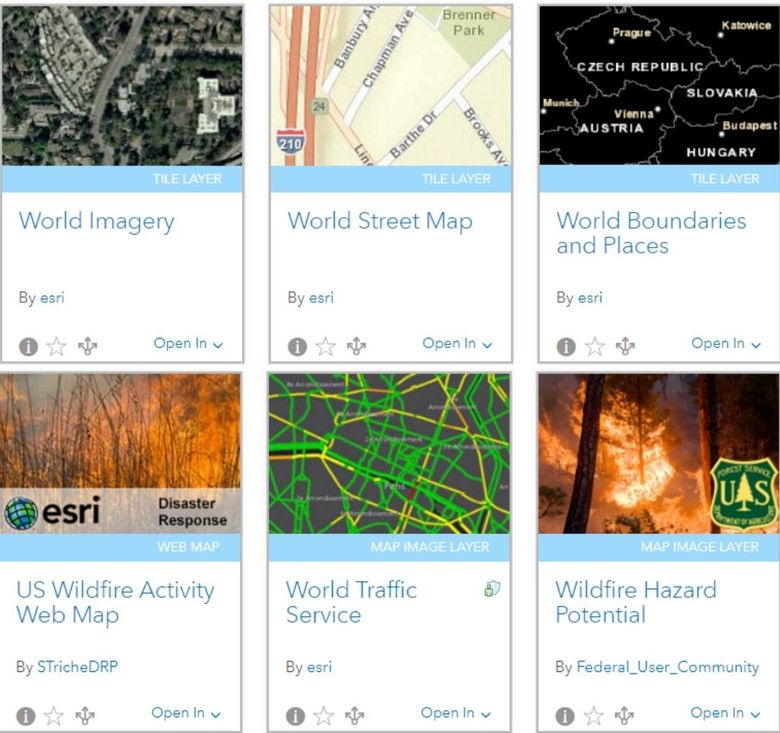Open info for World Traffic Service
Image resolution: width=780 pixels, height=733 pixels.
(295, 716)
